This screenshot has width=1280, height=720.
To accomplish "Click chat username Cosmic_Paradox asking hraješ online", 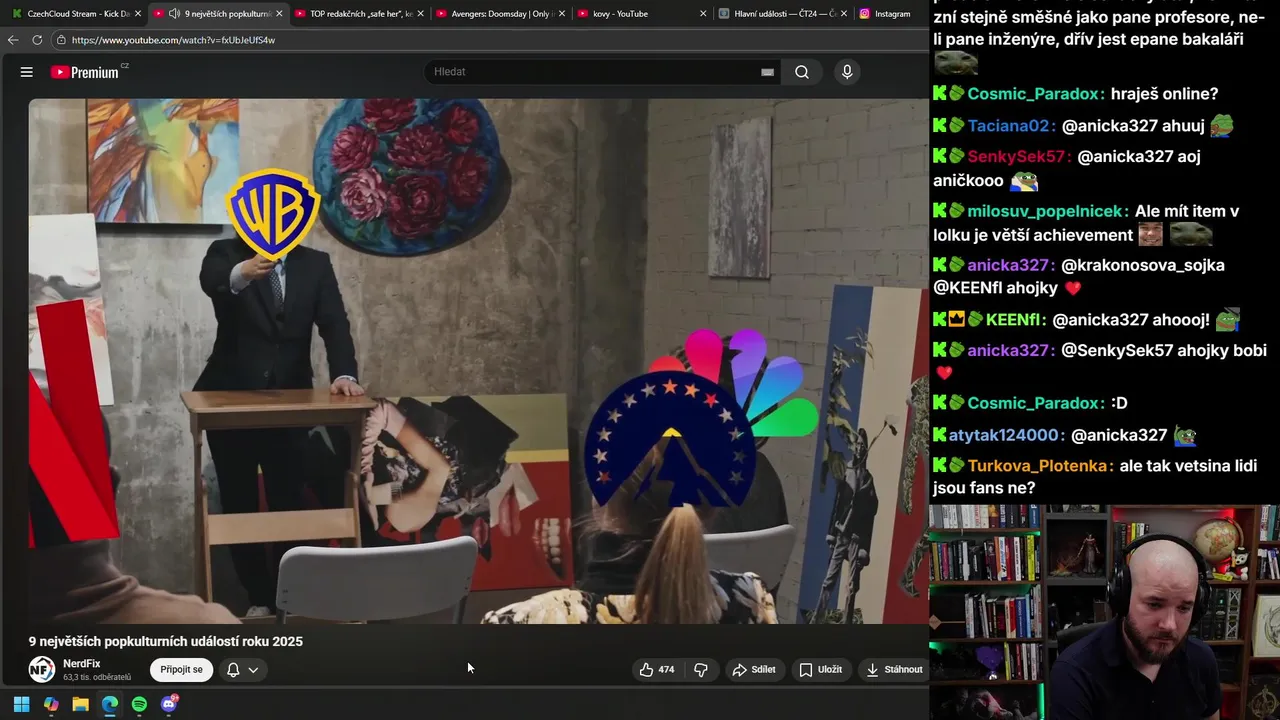I will (1036, 94).
